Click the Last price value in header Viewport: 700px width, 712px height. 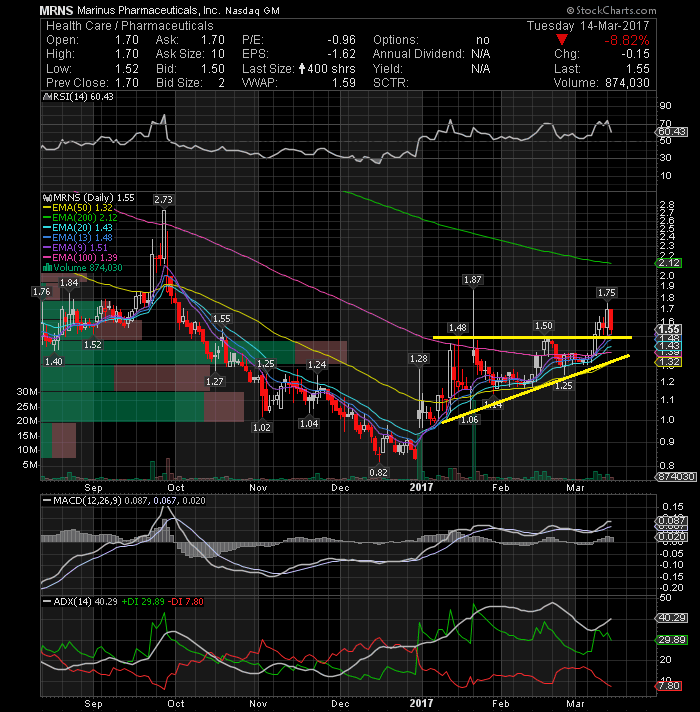(x=638, y=69)
